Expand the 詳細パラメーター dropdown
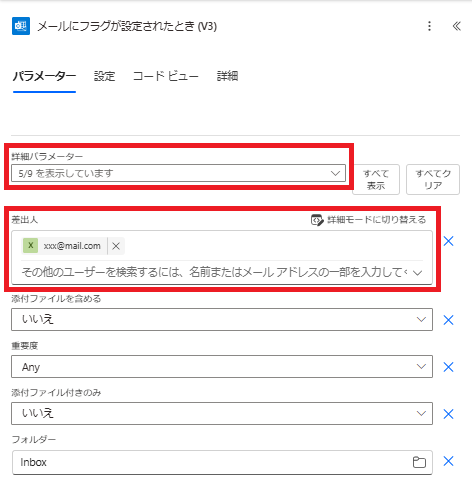This screenshot has width=472, height=485. tap(178, 173)
